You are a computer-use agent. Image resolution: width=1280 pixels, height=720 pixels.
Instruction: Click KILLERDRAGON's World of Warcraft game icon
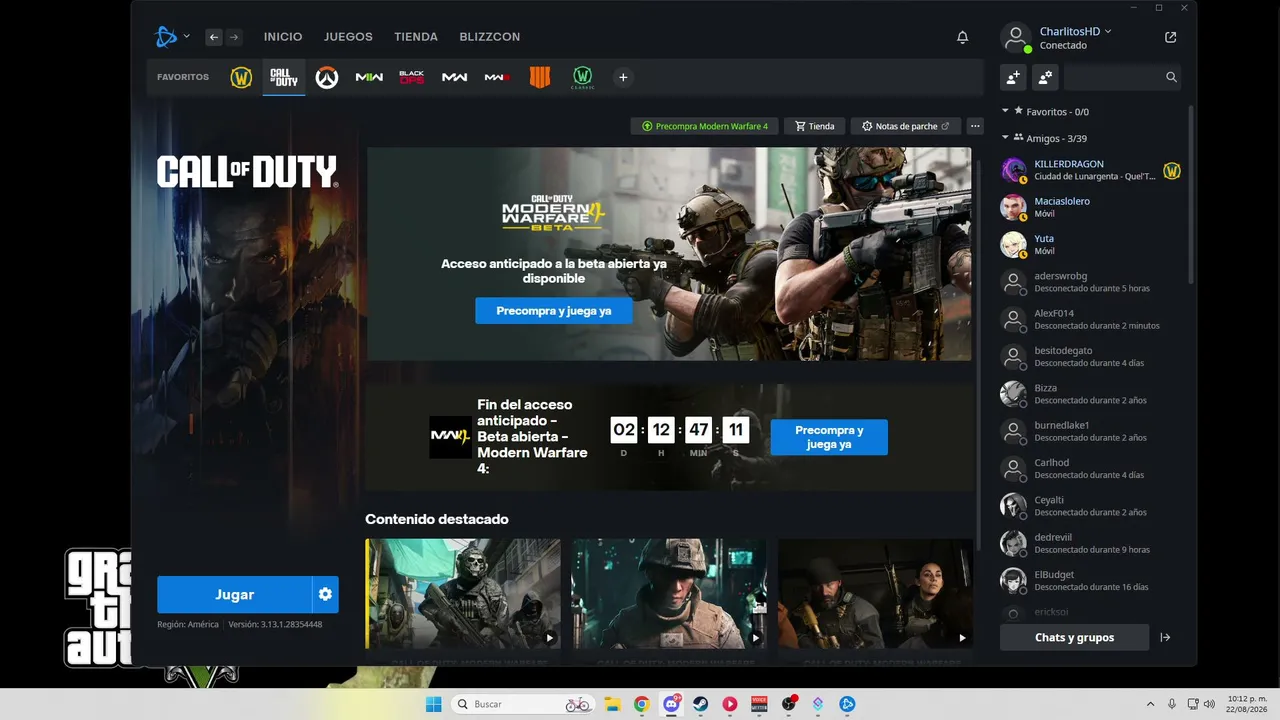coord(1172,170)
